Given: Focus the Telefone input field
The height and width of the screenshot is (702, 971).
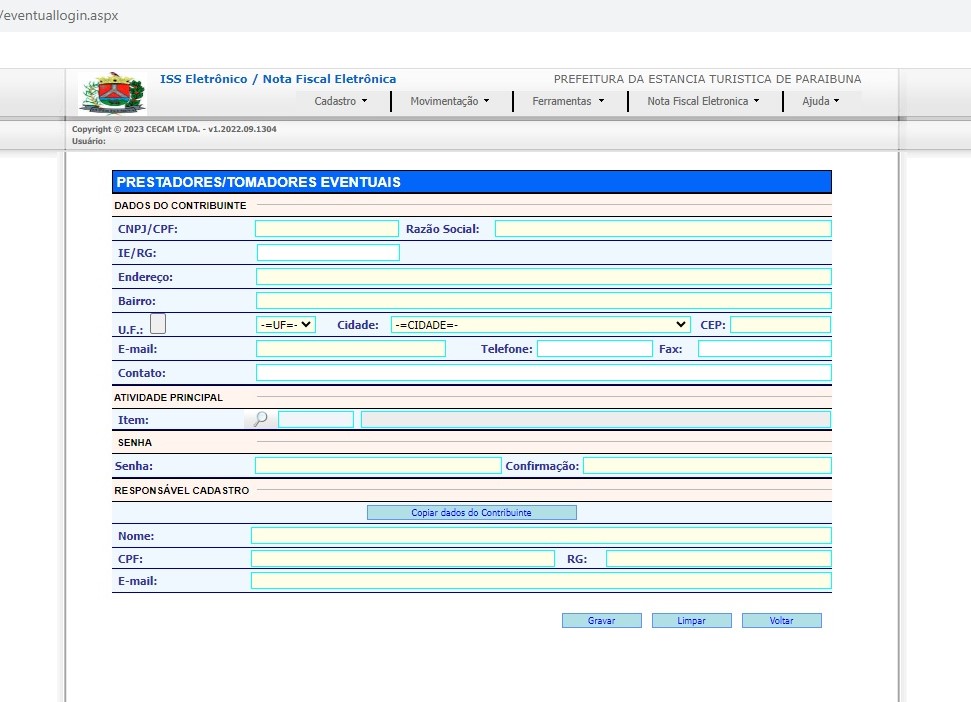Looking at the screenshot, I should click(x=594, y=349).
